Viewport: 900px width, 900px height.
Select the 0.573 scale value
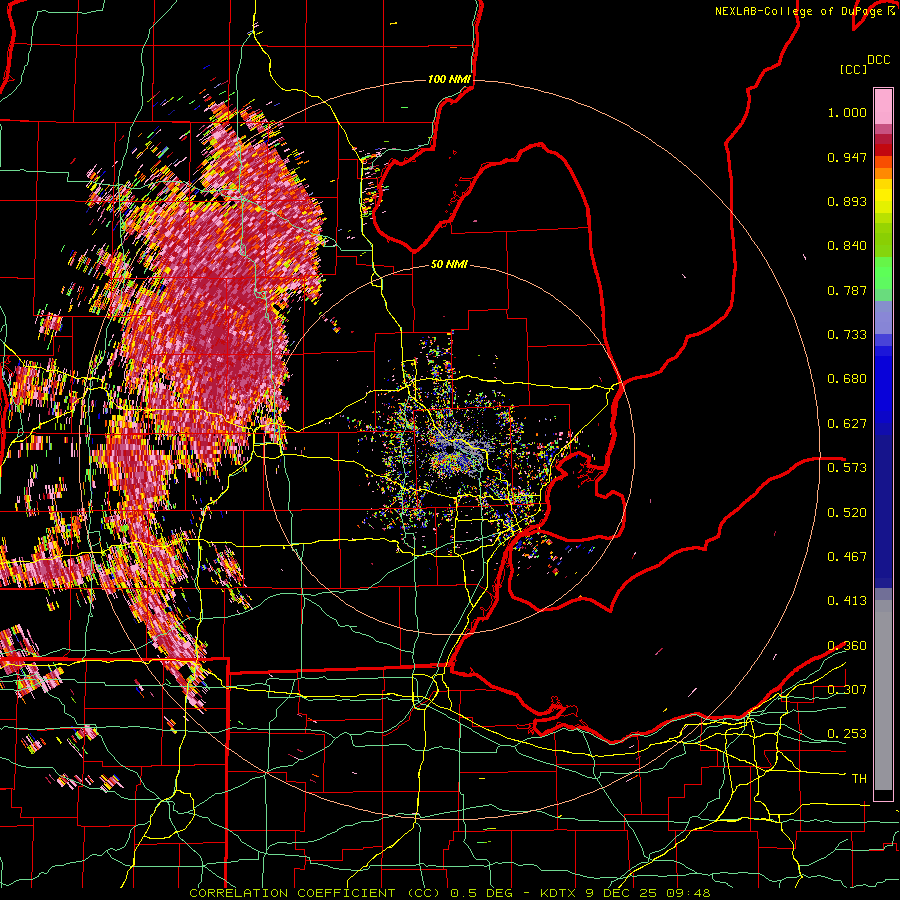point(847,468)
